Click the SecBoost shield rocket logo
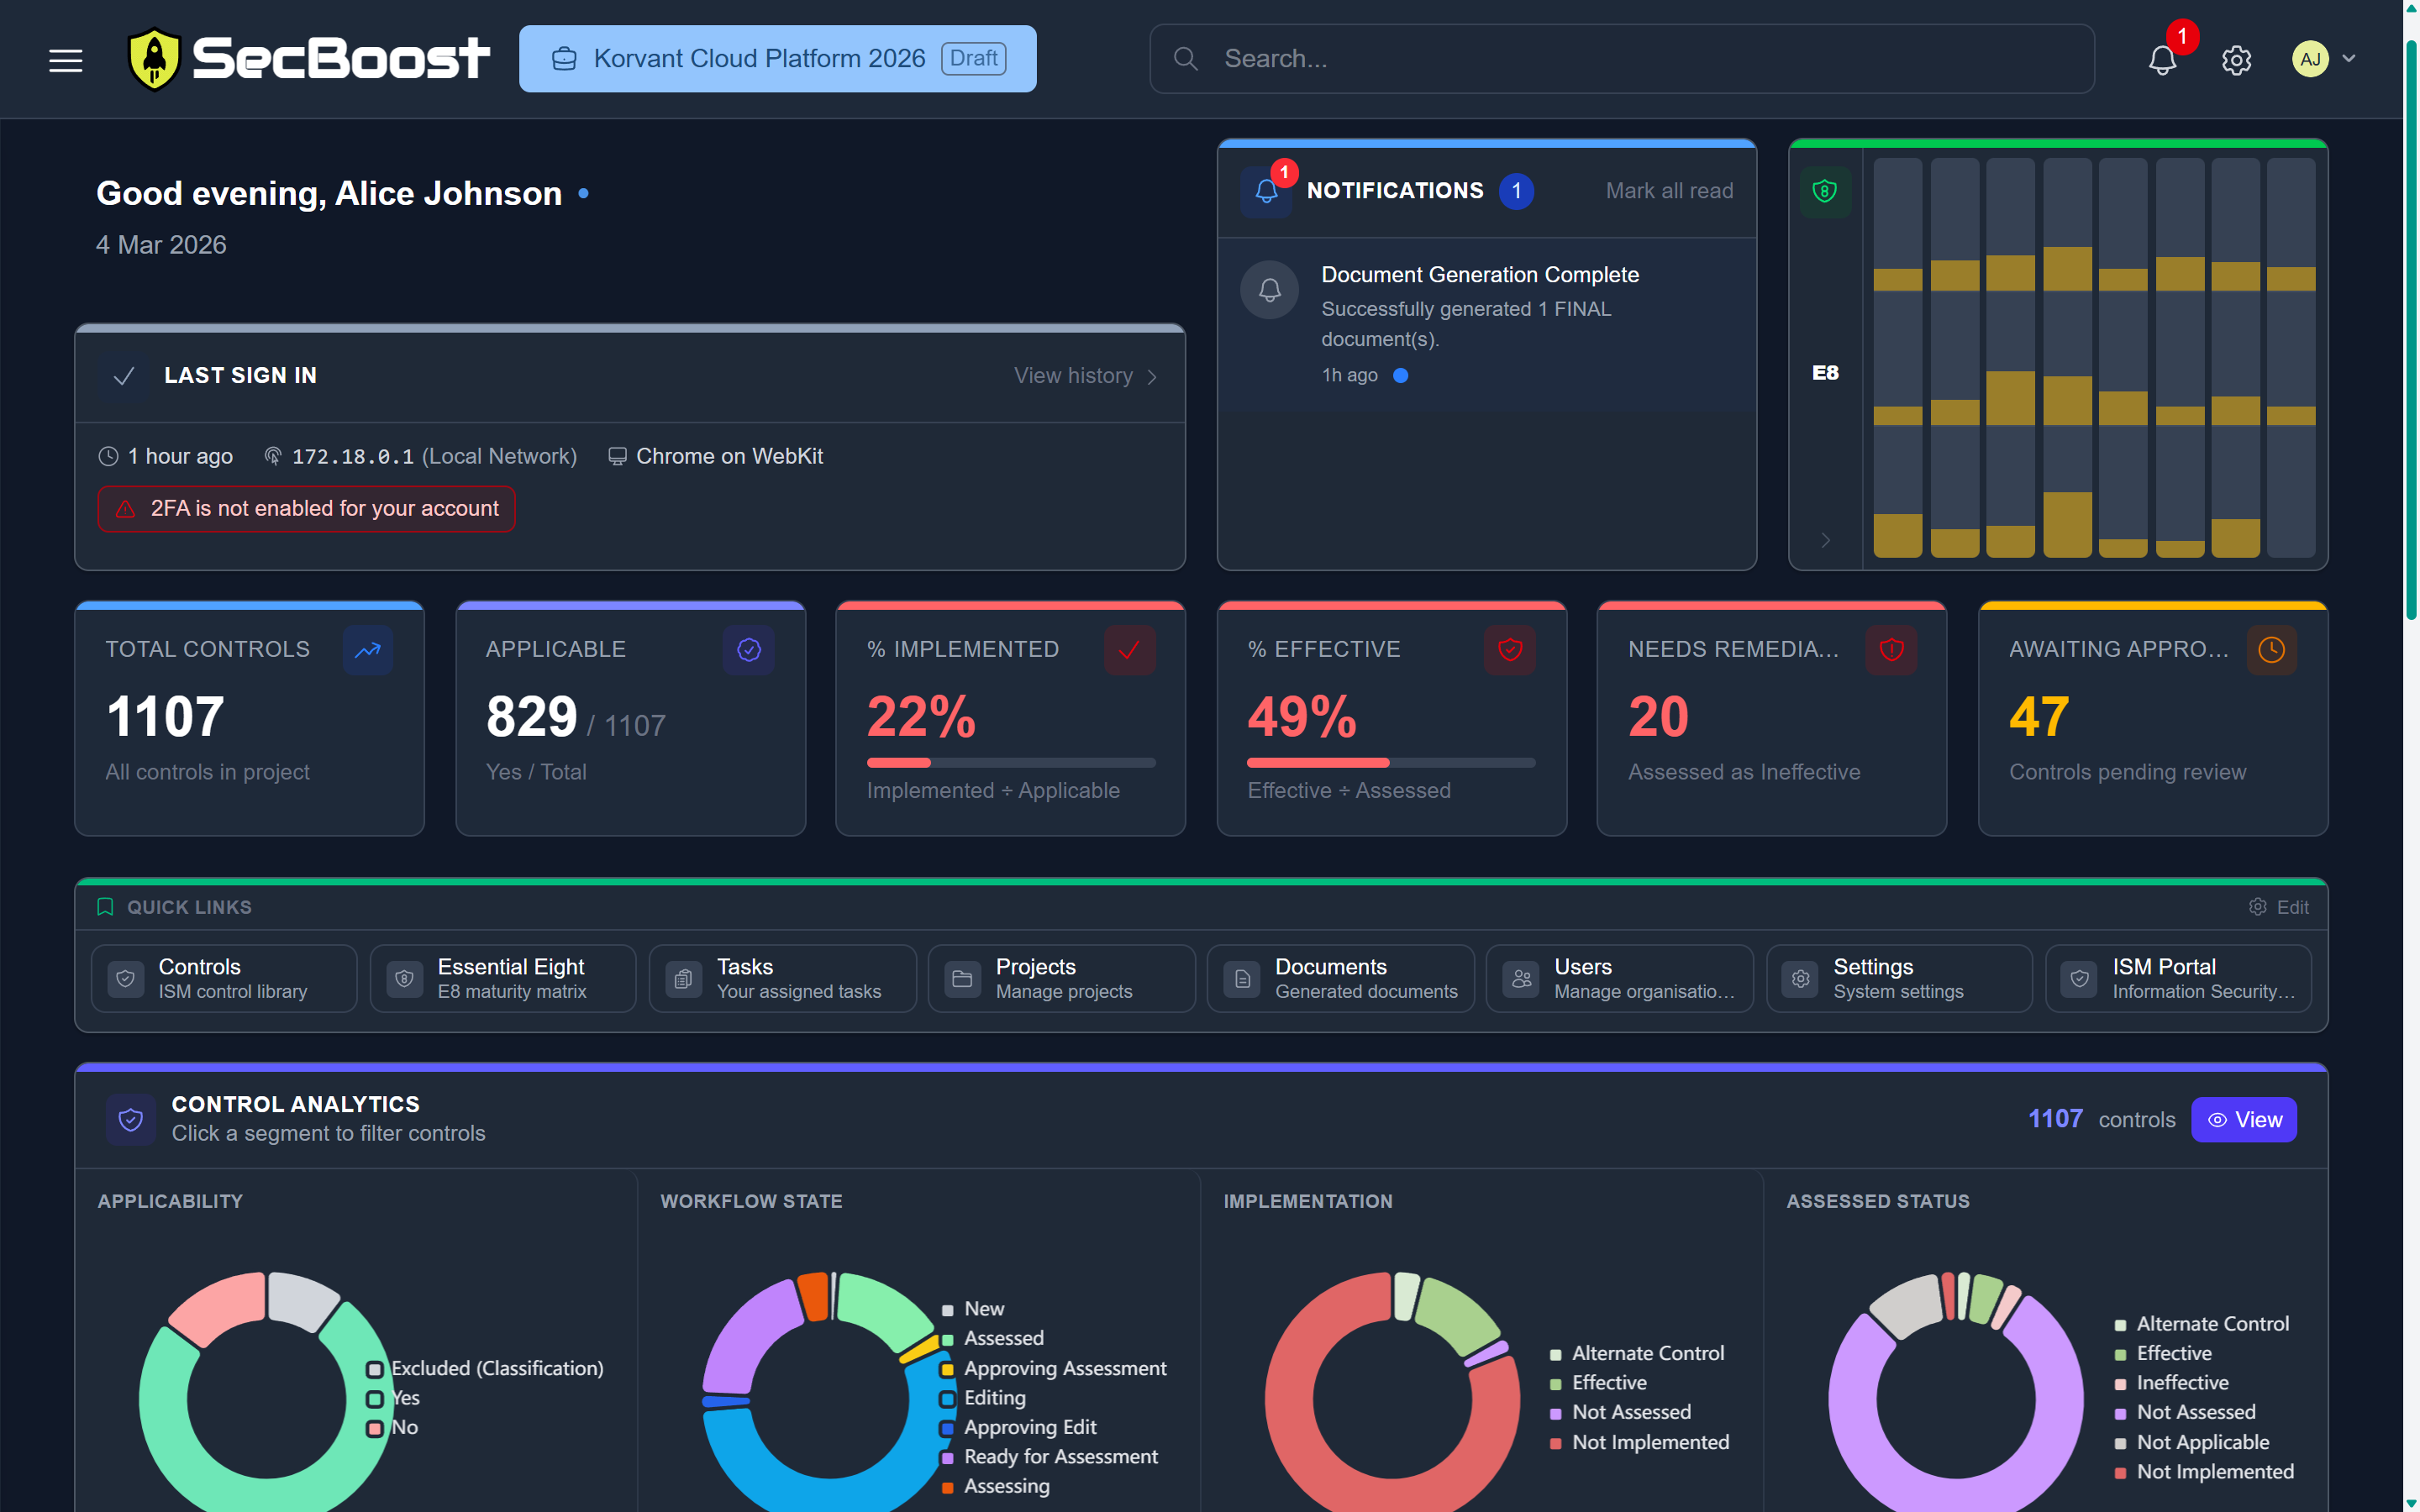2420x1512 pixels. 154,58
